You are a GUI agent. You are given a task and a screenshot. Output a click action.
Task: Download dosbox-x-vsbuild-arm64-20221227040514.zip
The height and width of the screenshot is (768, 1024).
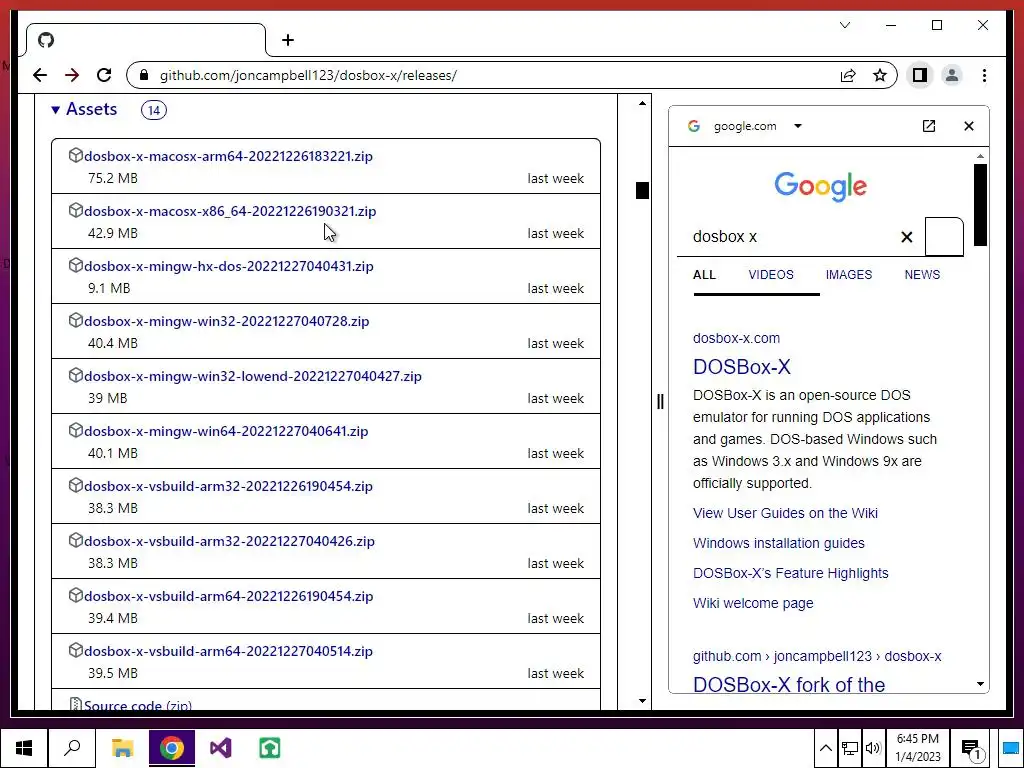tap(228, 651)
